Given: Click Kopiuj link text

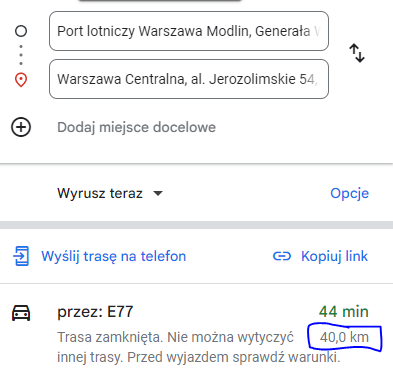Looking at the screenshot, I should coord(334,256).
